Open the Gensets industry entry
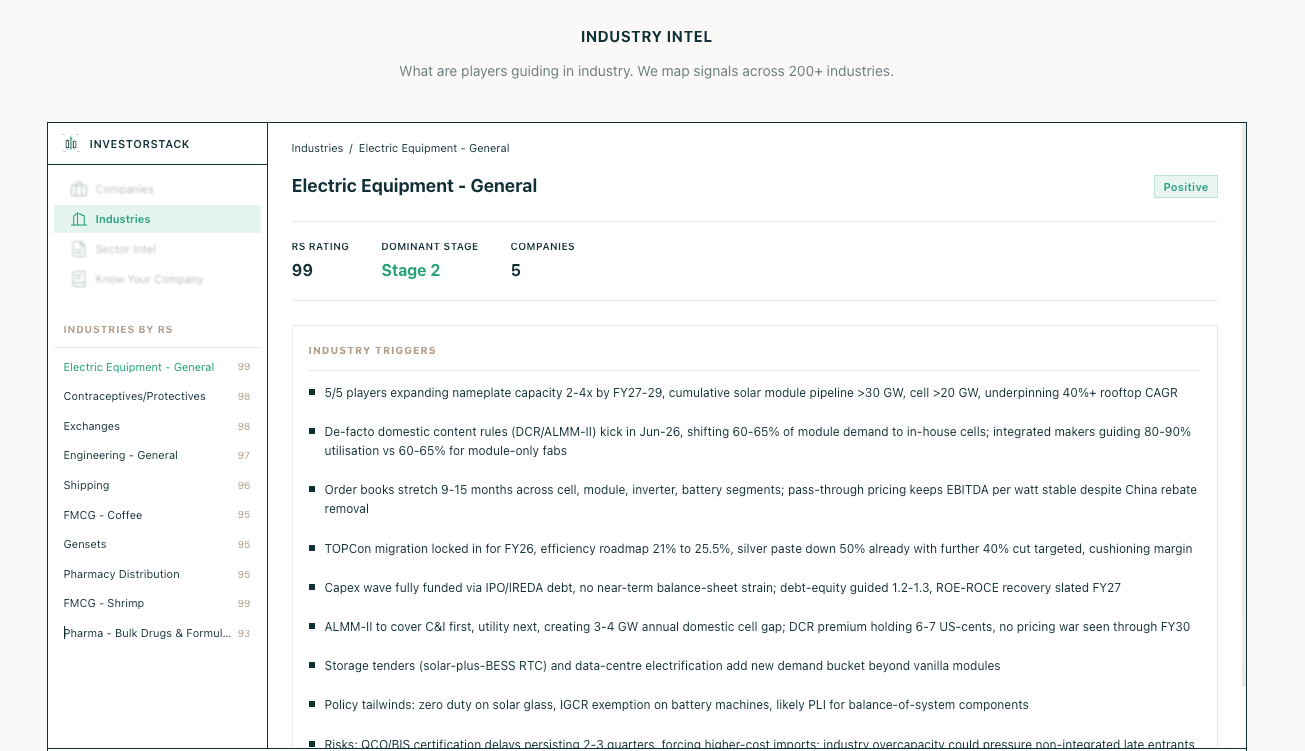The image size is (1305, 751). [x=157, y=544]
